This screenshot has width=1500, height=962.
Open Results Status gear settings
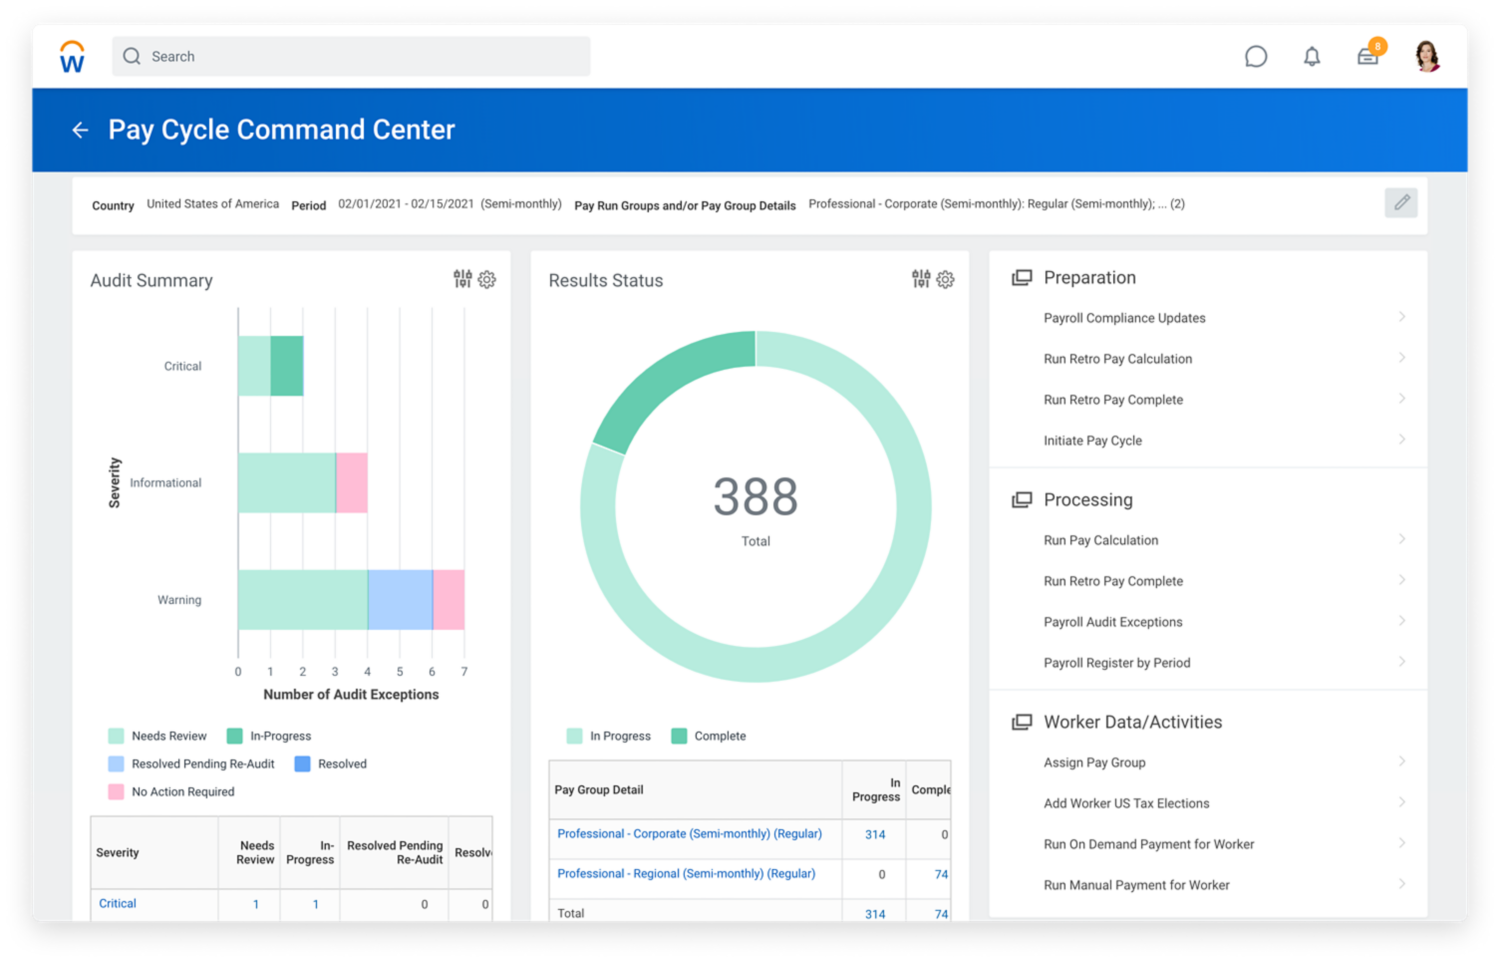point(945,280)
